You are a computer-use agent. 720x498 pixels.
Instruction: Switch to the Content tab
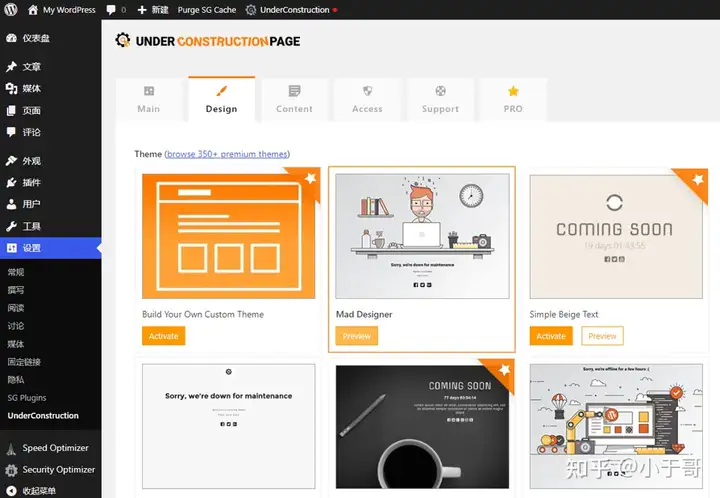pyautogui.click(x=294, y=100)
